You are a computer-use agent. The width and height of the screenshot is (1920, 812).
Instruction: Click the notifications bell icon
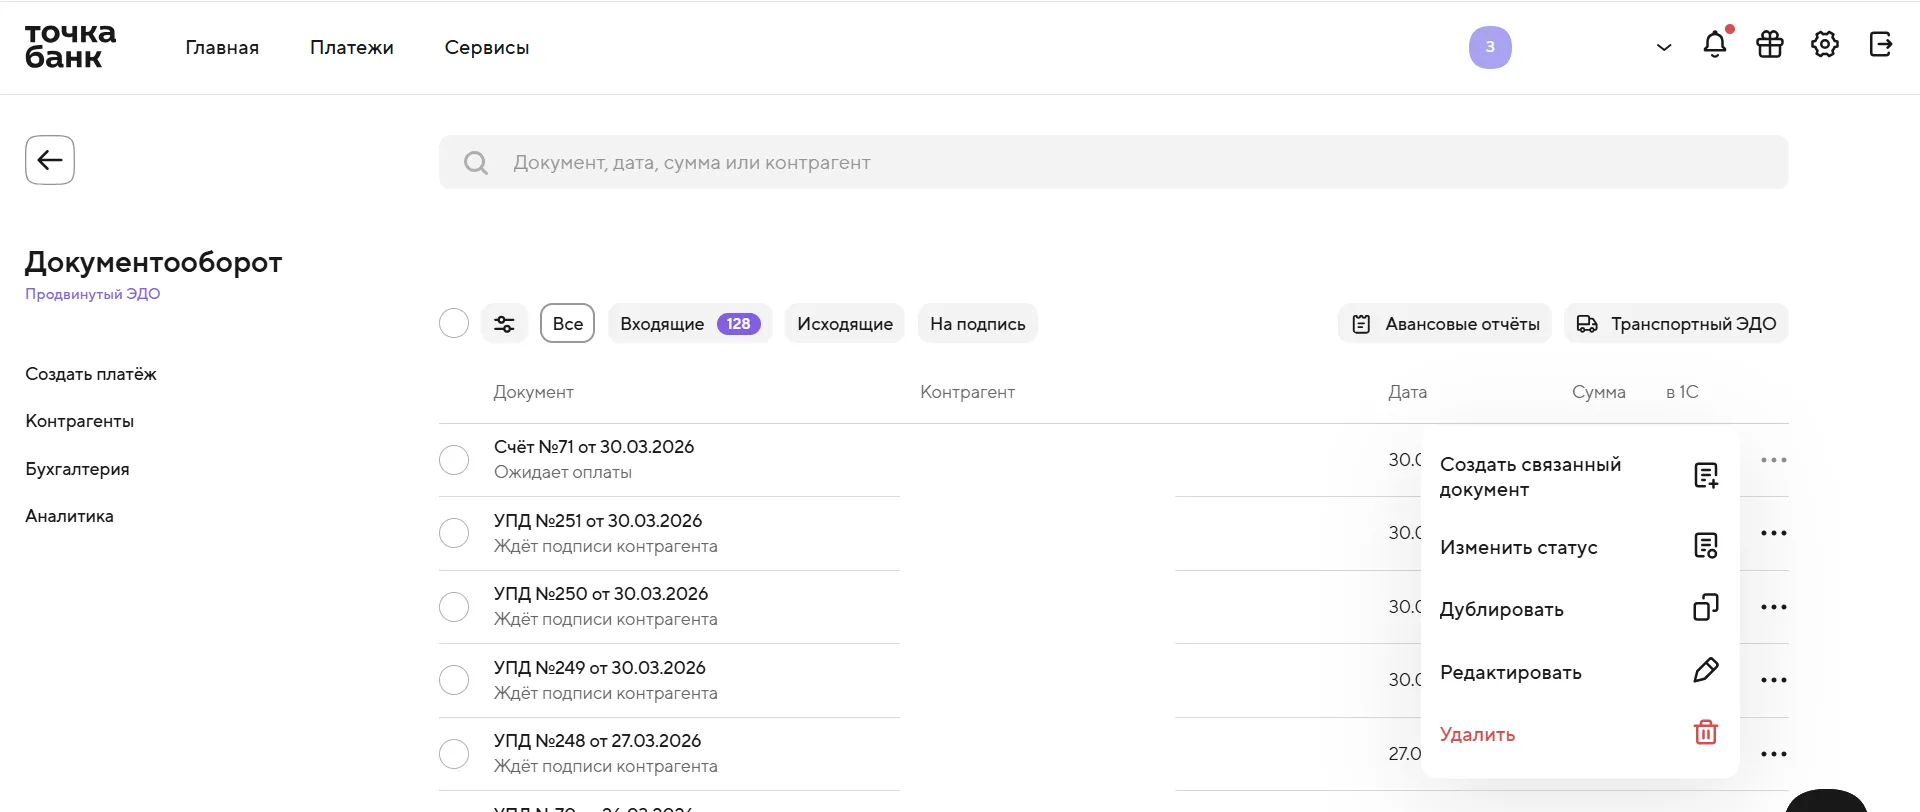tap(1715, 45)
